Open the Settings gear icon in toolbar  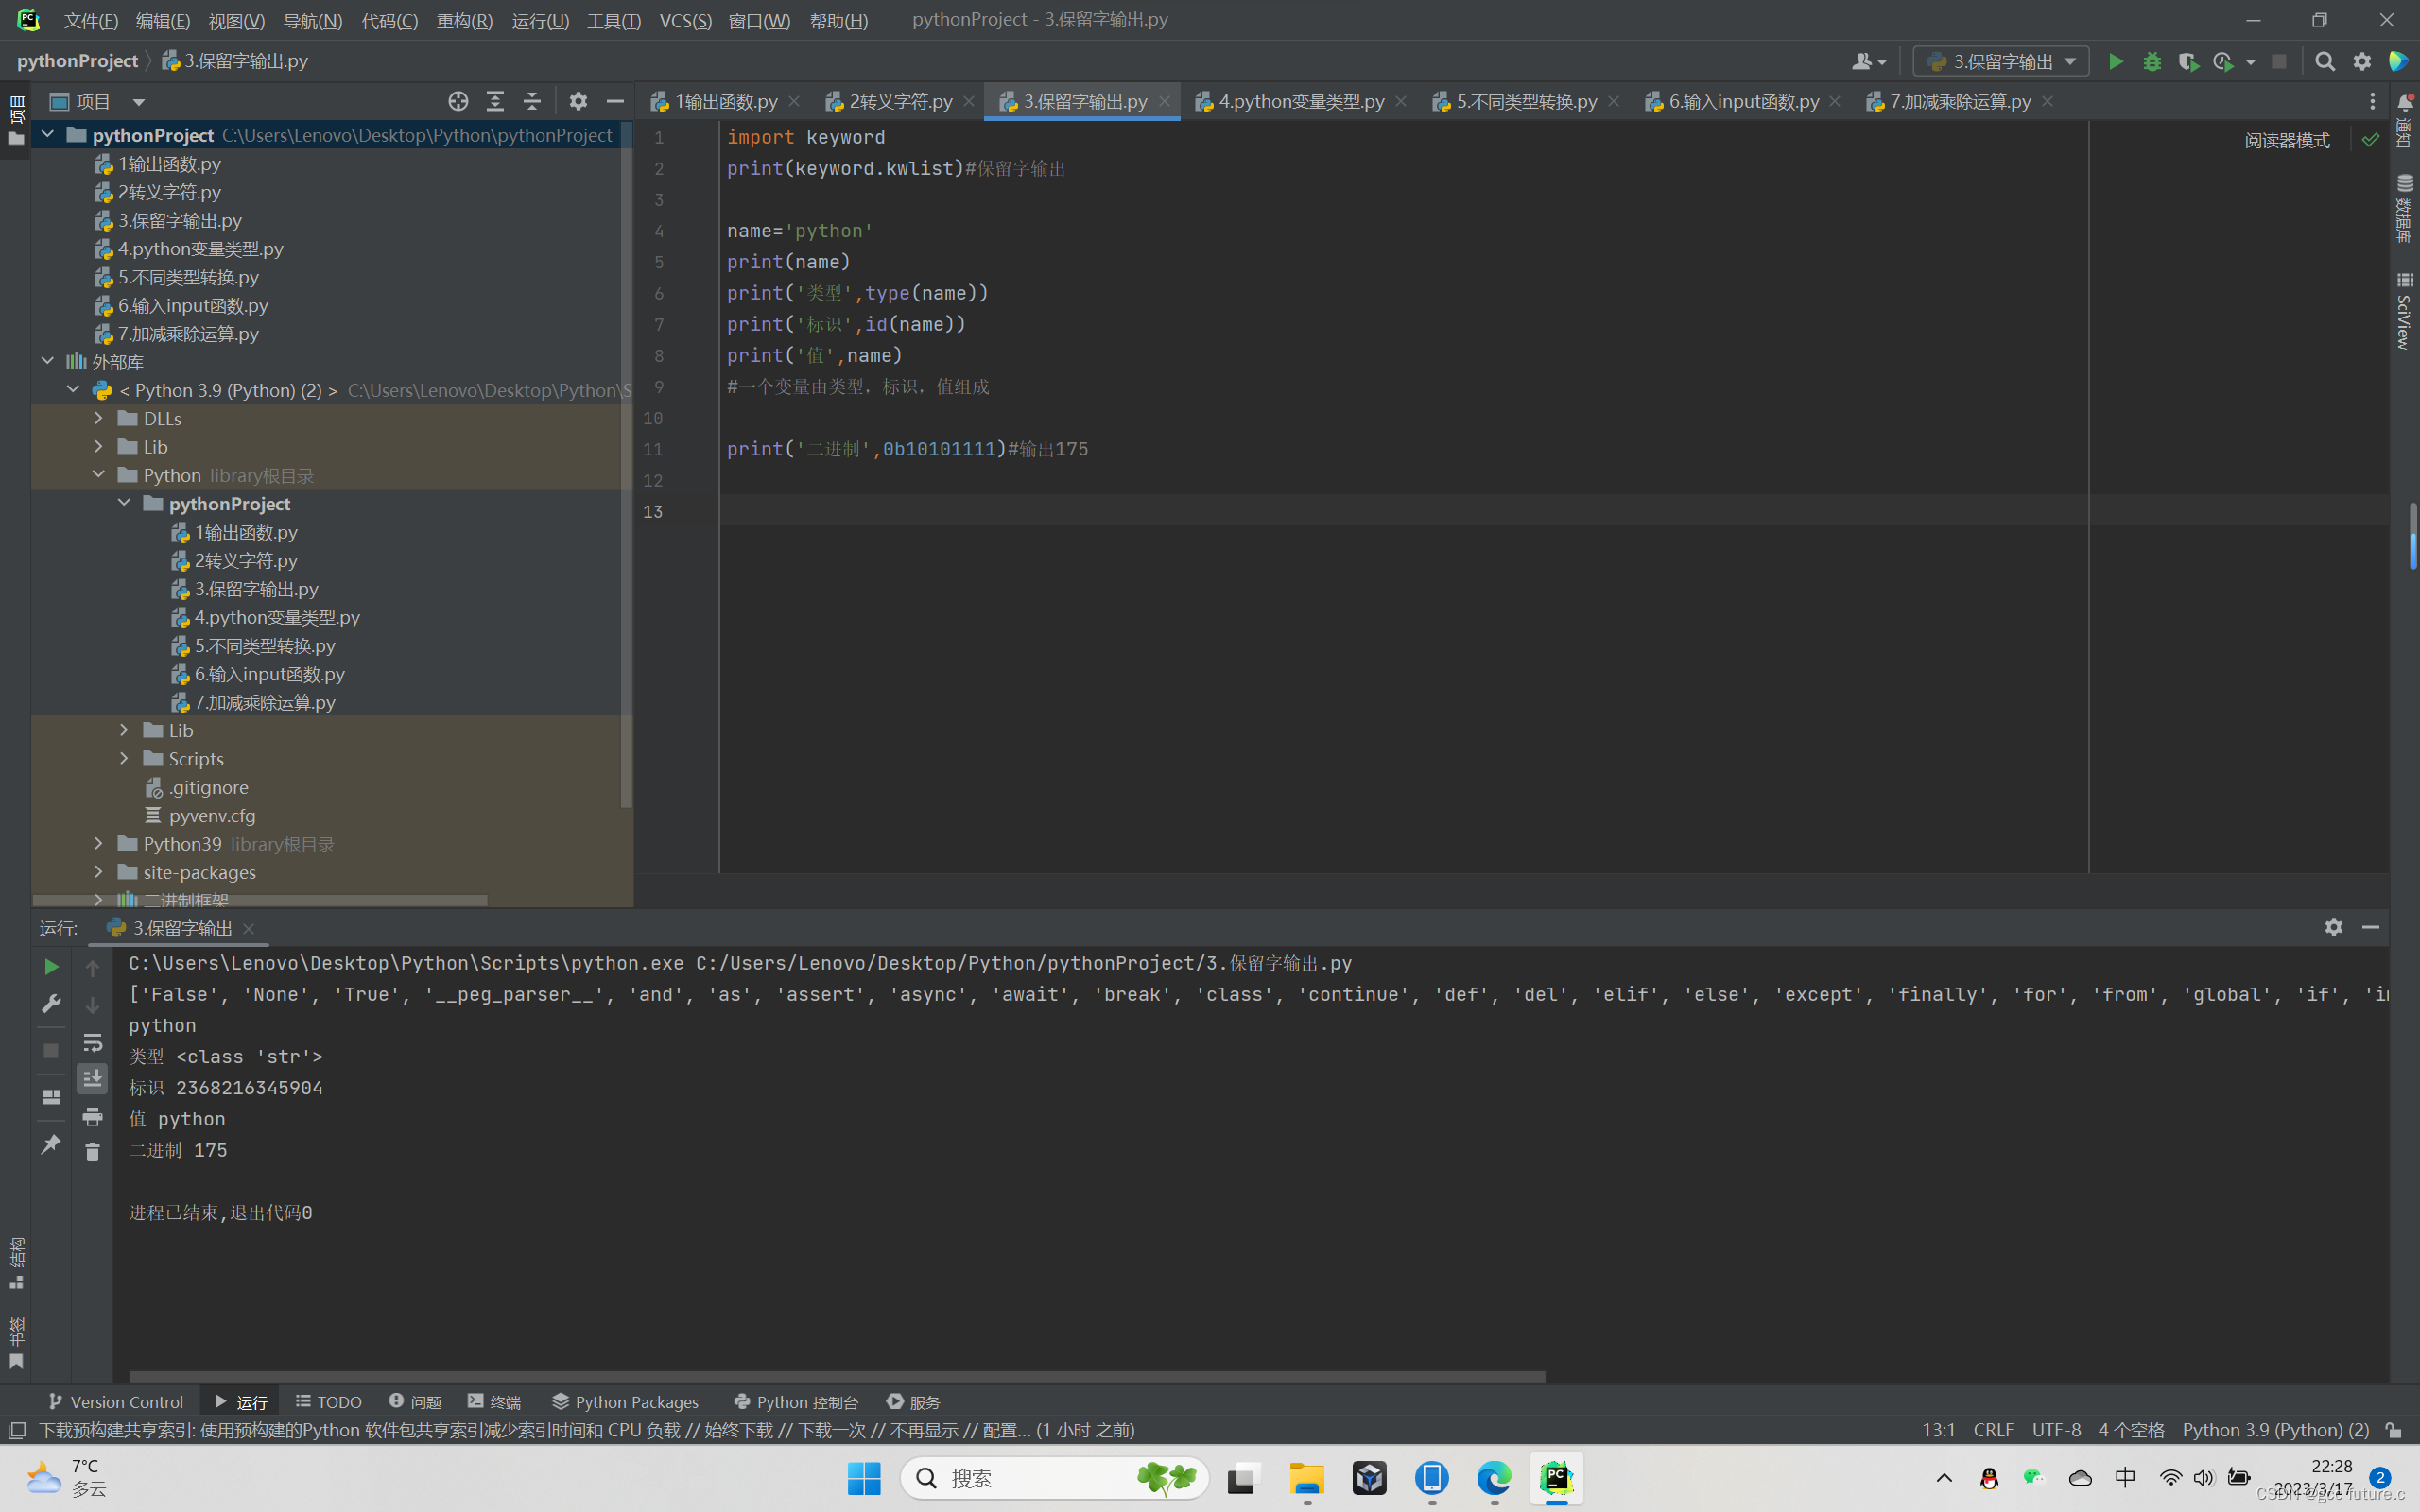click(x=2360, y=61)
